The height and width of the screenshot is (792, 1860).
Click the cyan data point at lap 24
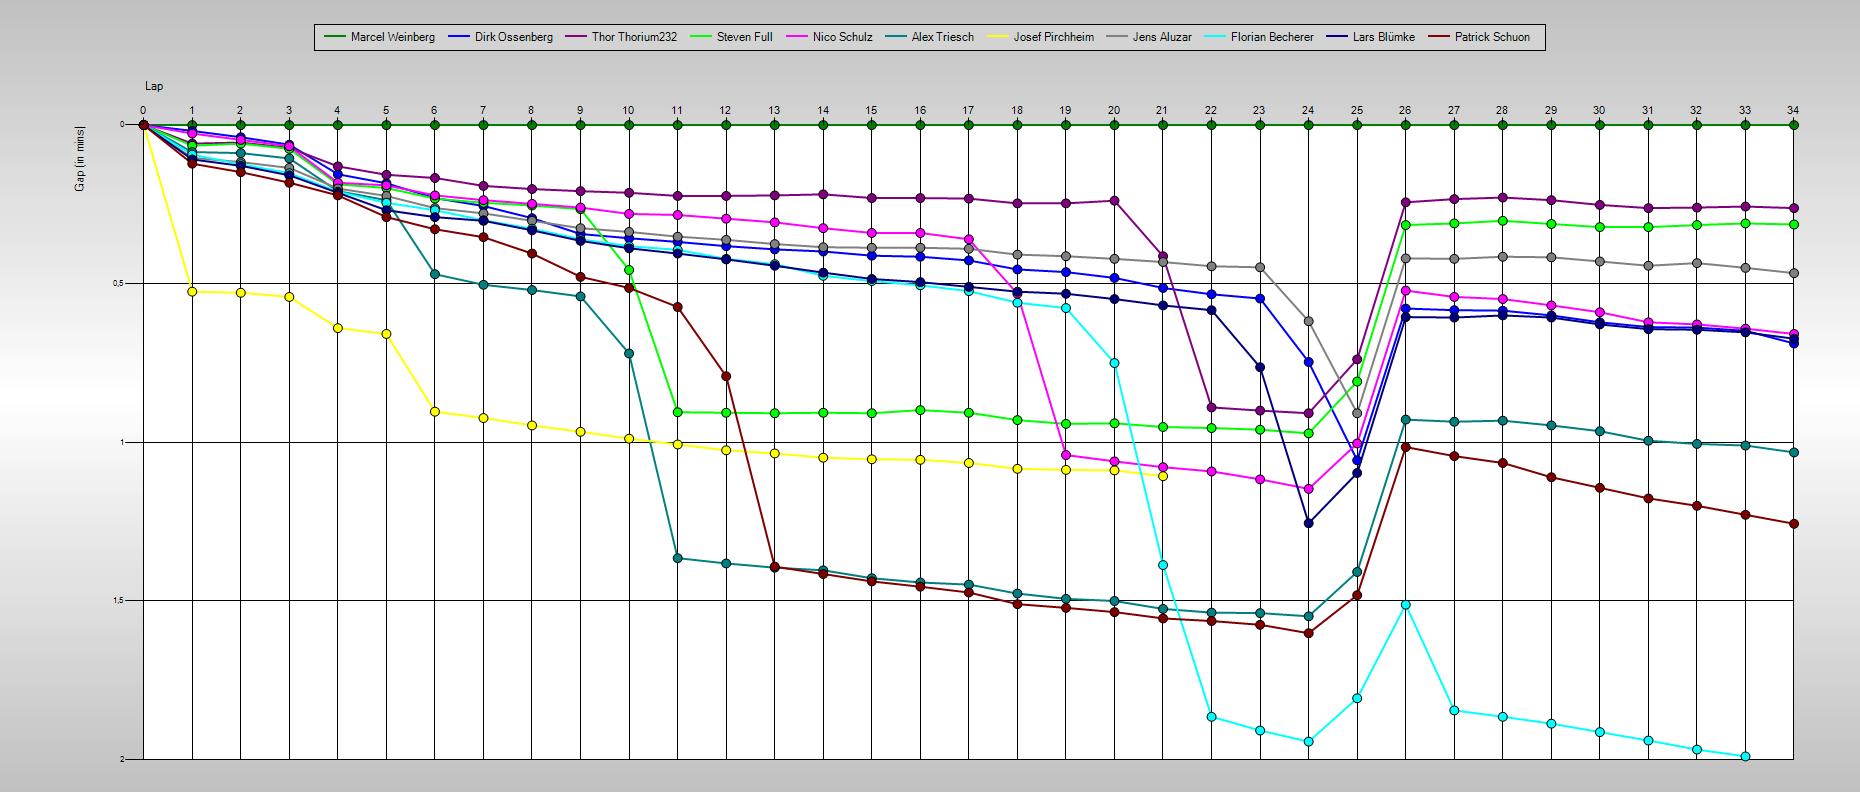click(1309, 742)
